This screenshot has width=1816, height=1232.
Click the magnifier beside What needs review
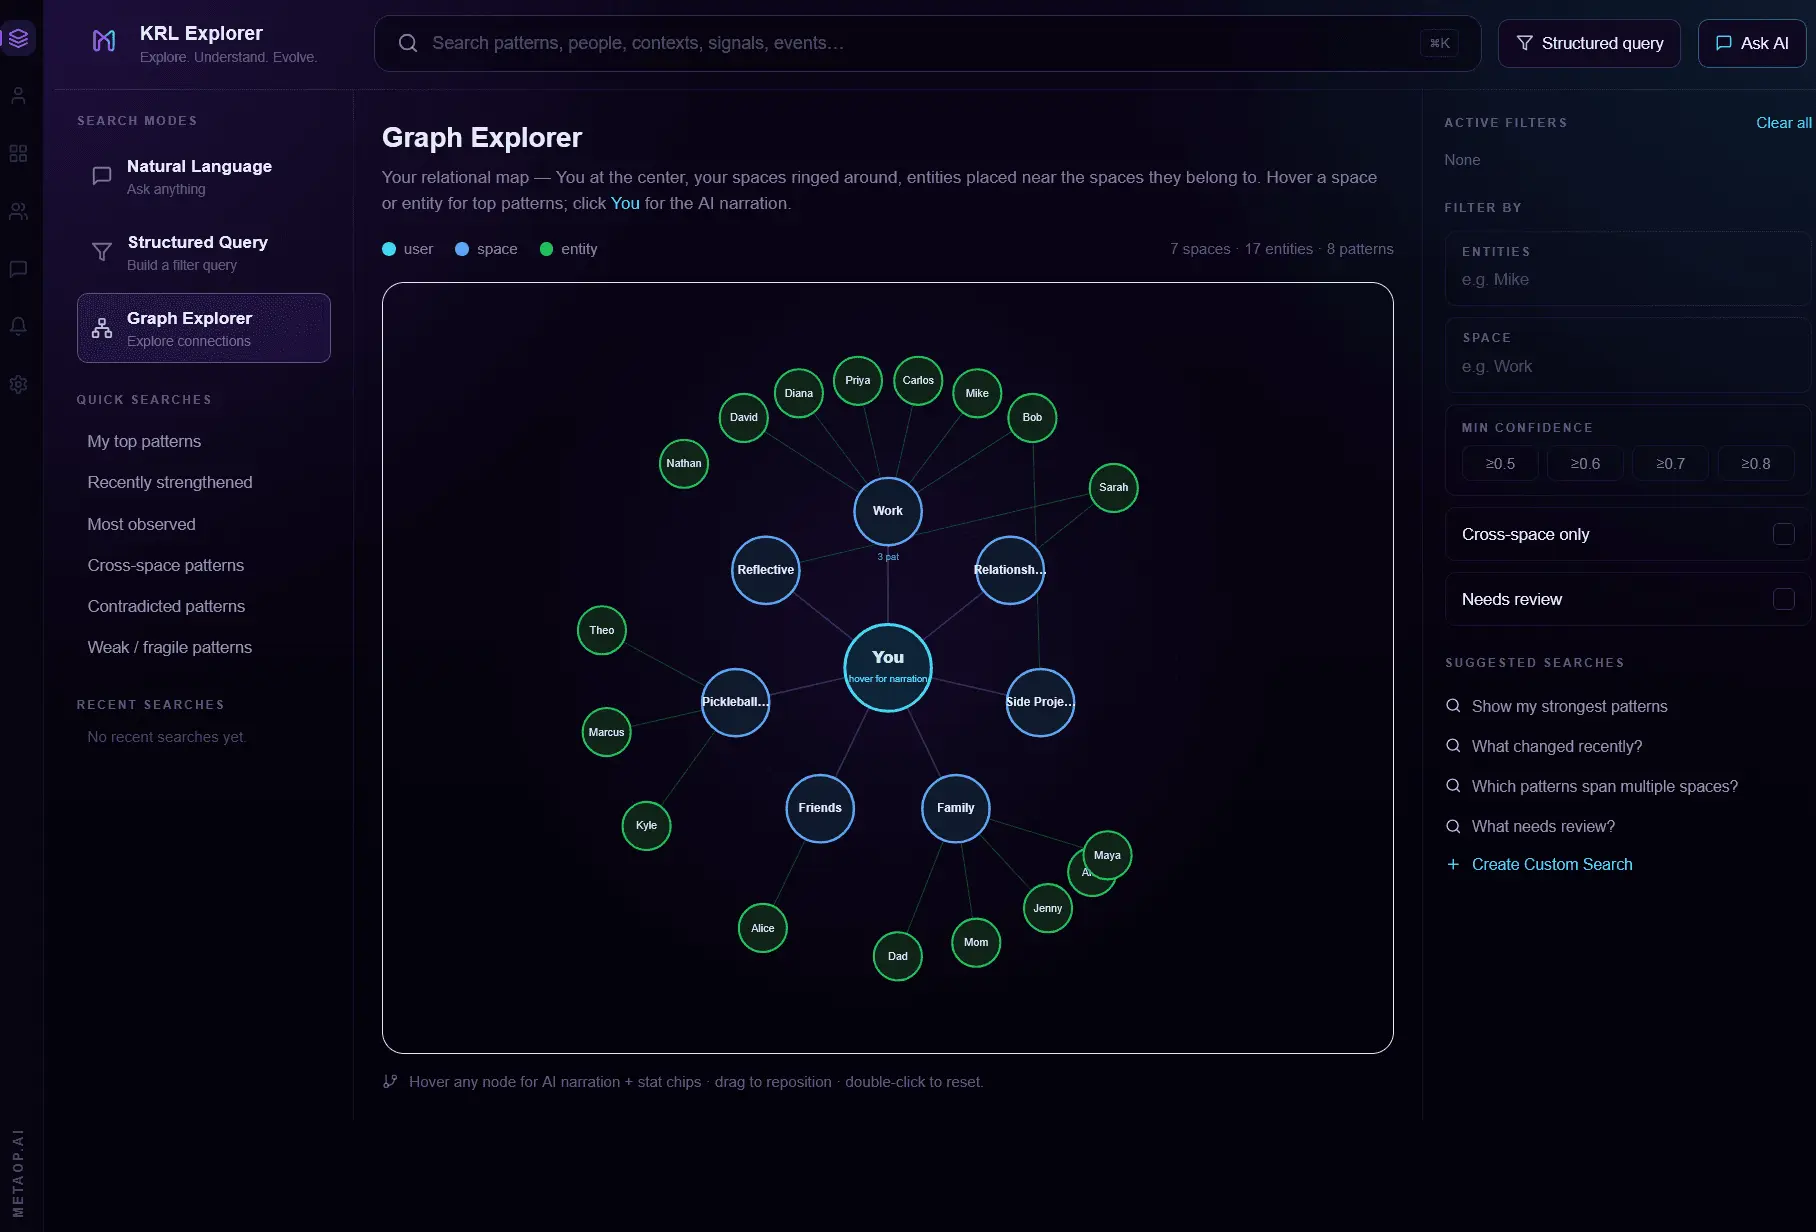click(1453, 826)
